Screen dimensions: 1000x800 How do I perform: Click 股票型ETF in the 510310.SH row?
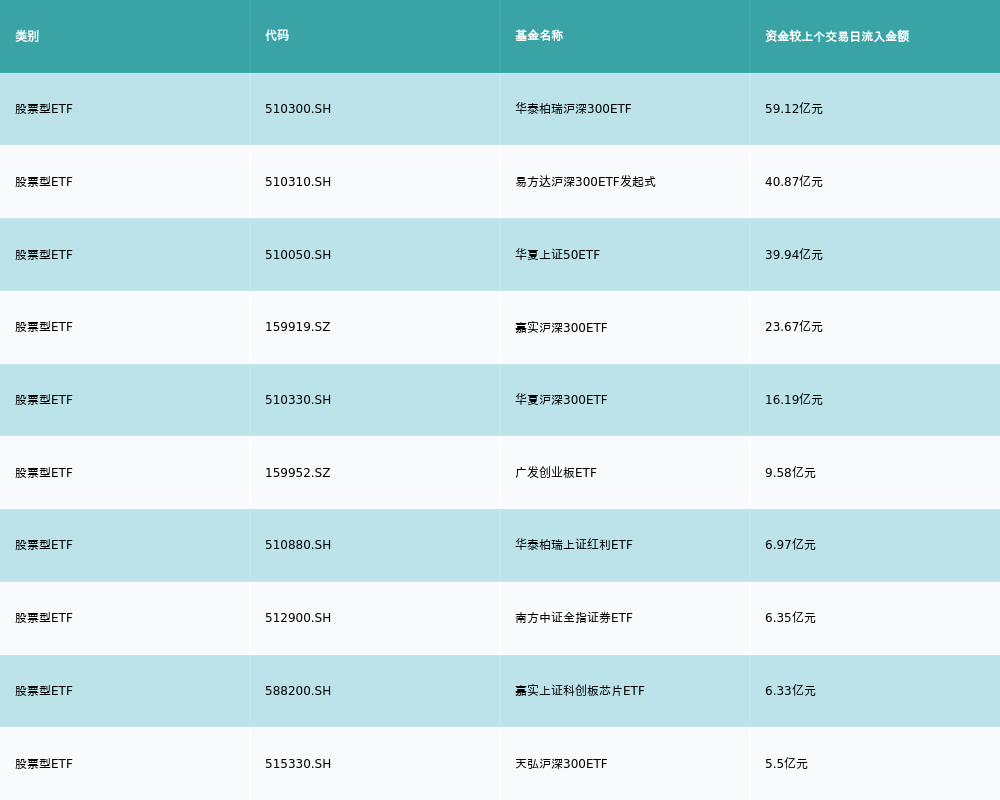[44, 182]
